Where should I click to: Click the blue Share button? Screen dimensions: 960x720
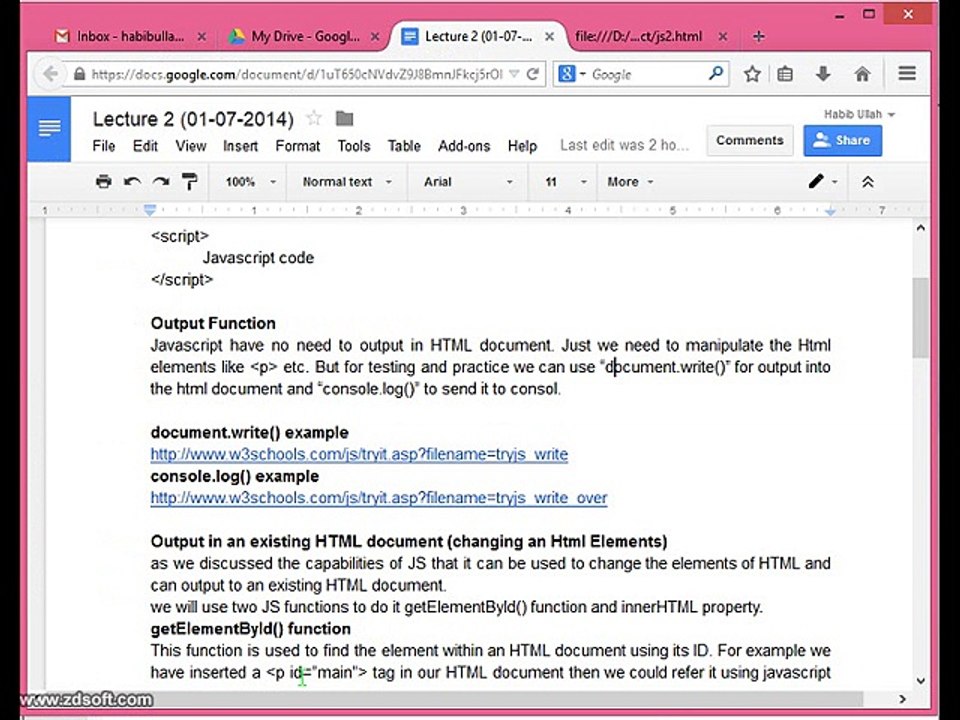tap(842, 140)
